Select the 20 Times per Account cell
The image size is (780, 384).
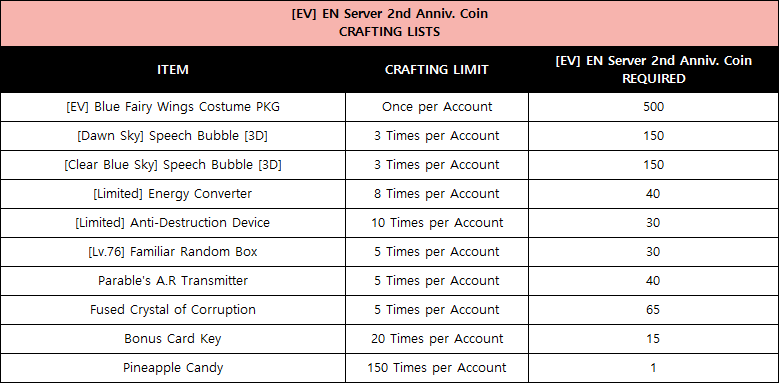(437, 339)
